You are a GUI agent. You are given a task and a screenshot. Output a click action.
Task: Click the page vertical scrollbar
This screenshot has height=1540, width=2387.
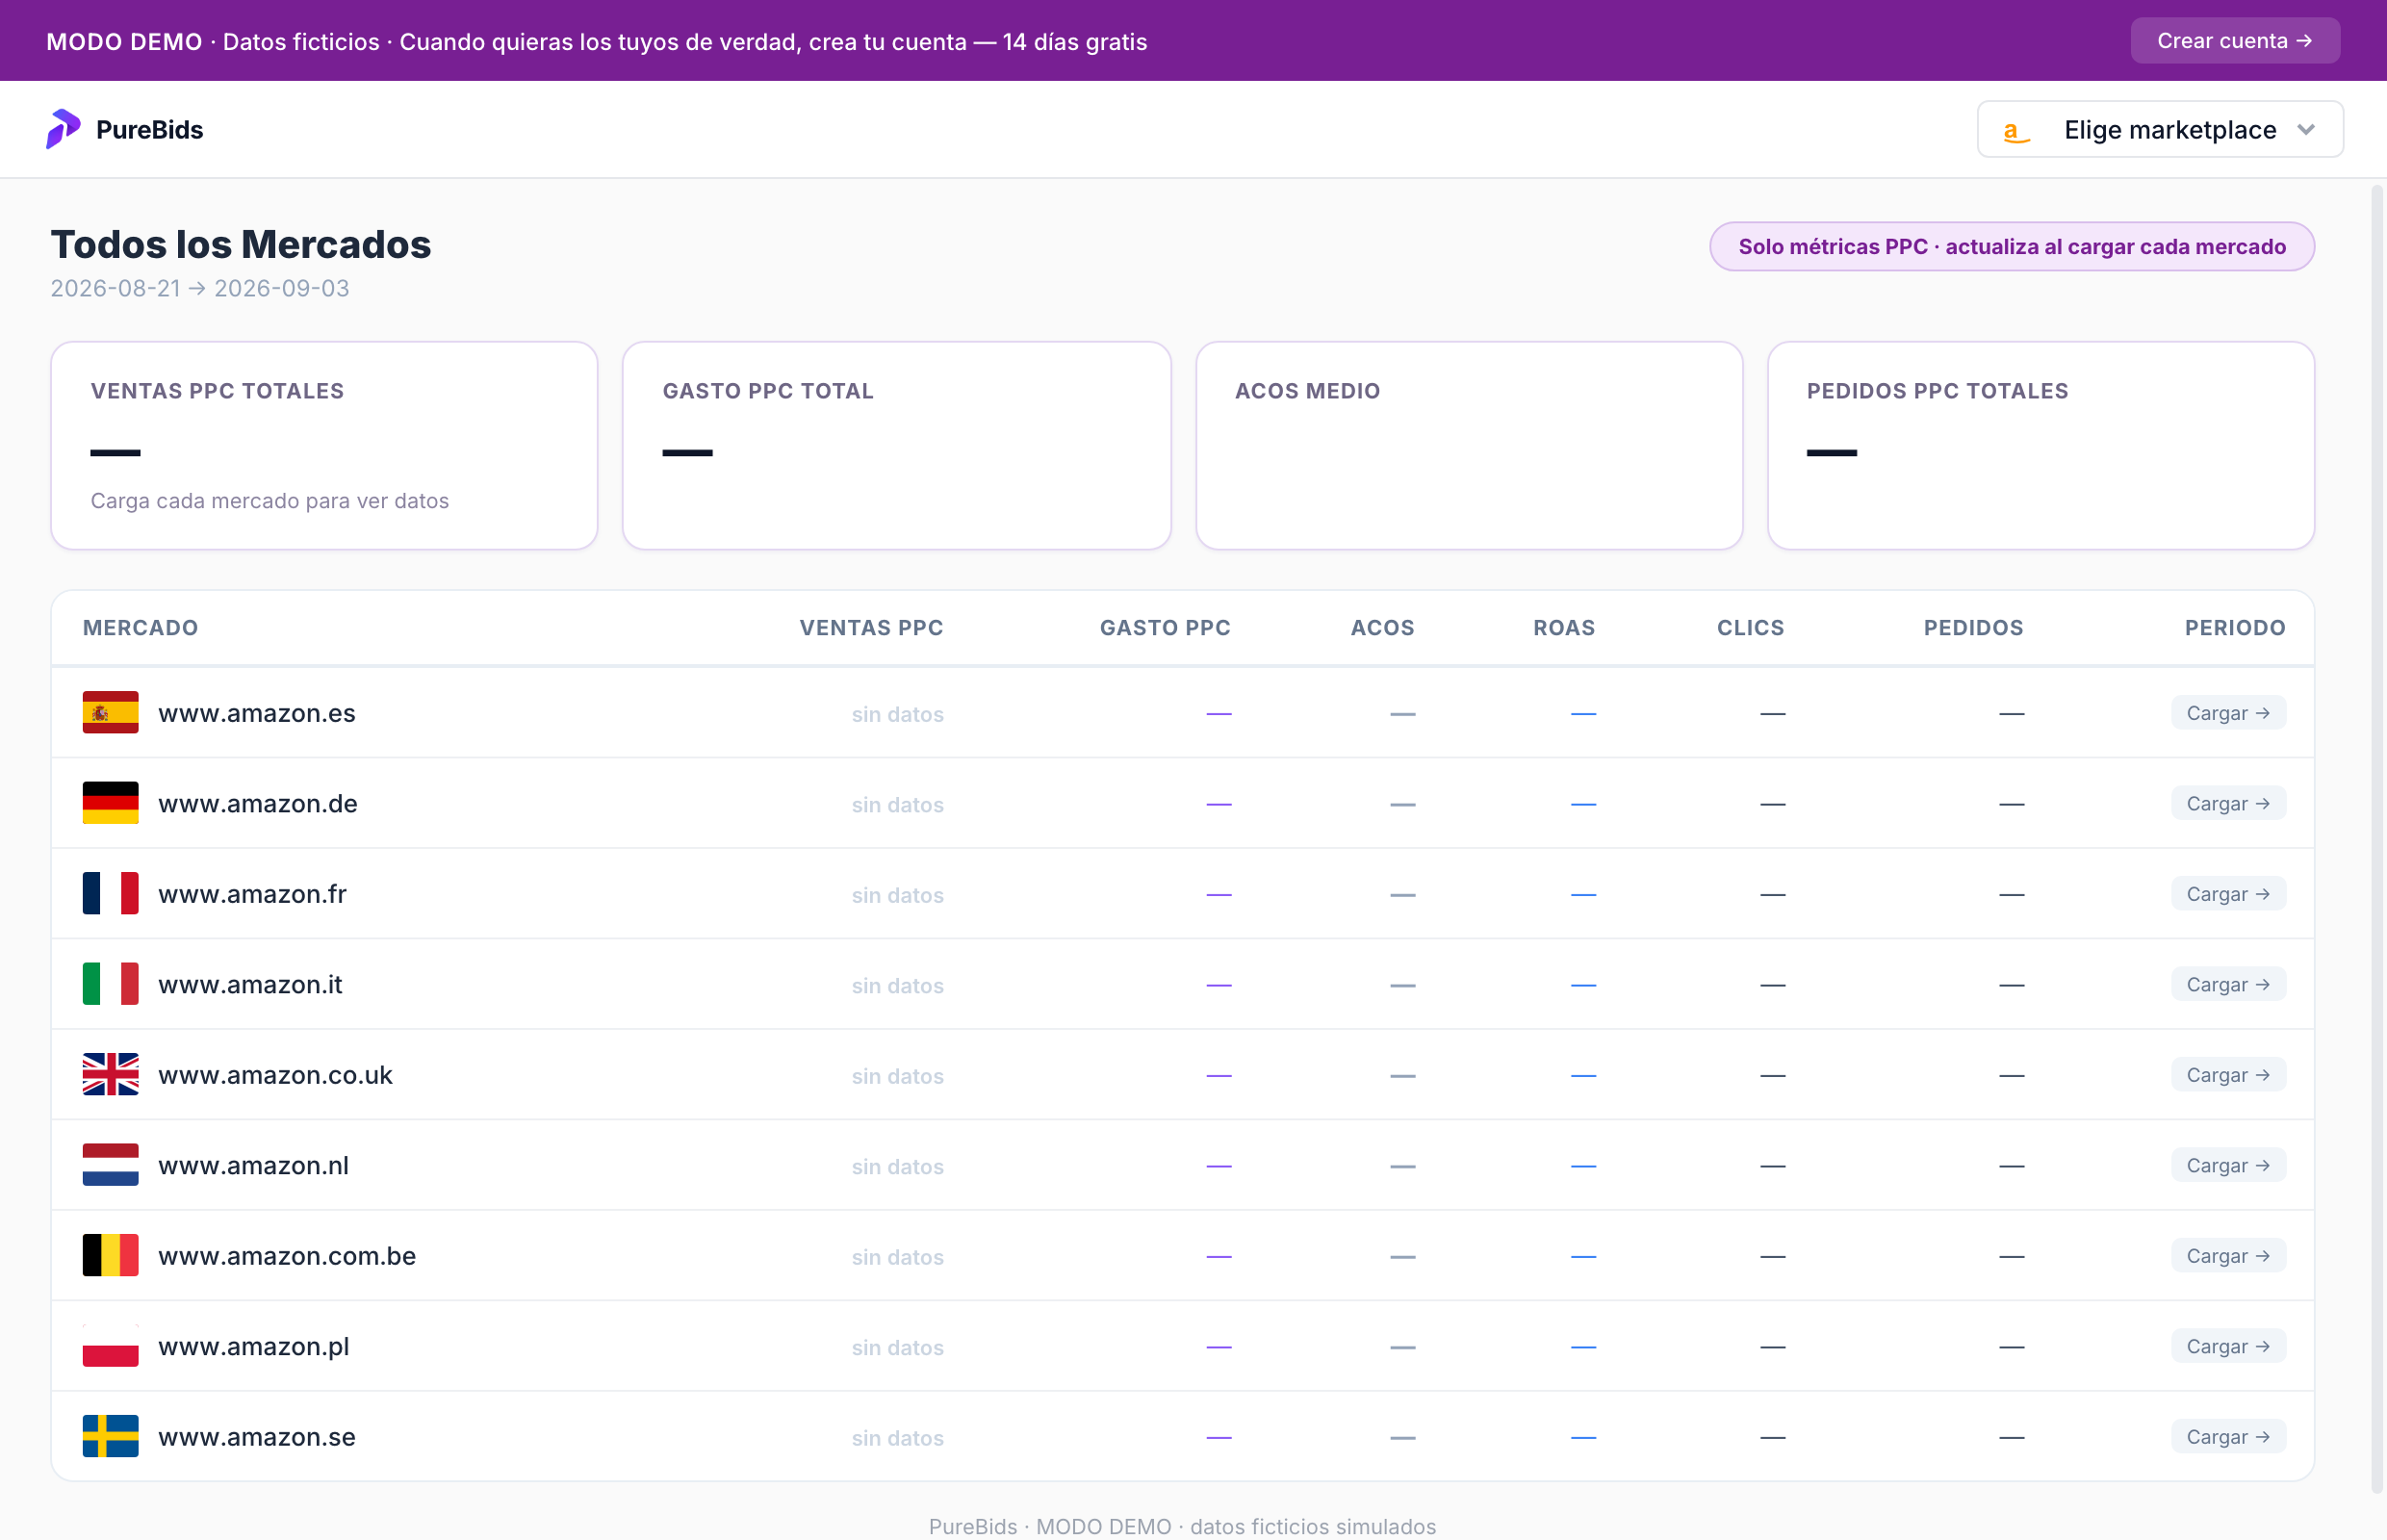click(2377, 840)
